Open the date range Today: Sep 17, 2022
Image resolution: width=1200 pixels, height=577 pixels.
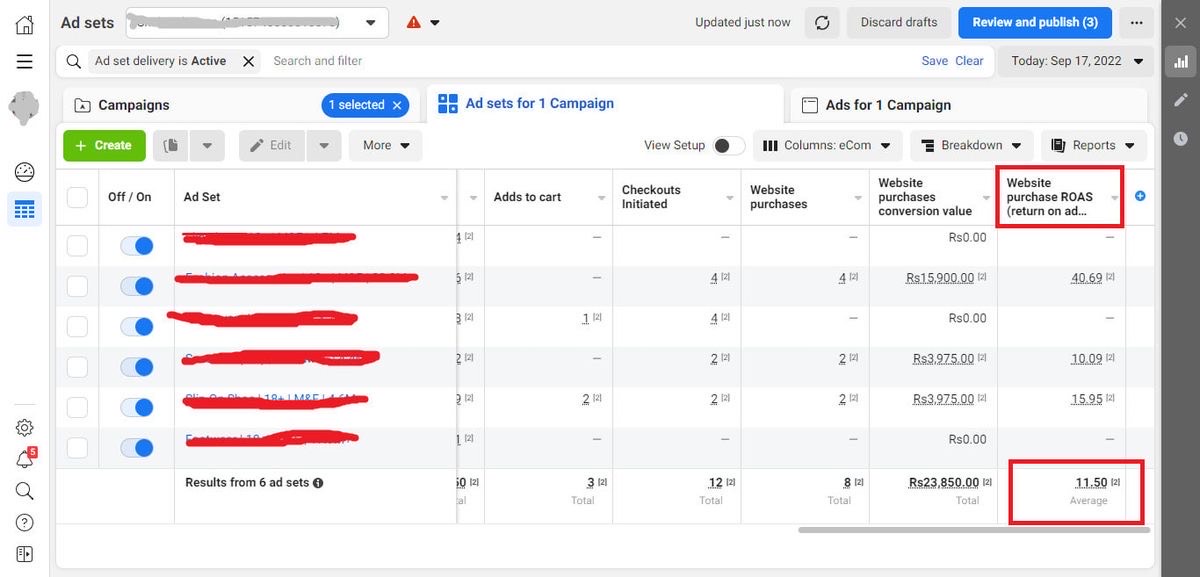1077,61
